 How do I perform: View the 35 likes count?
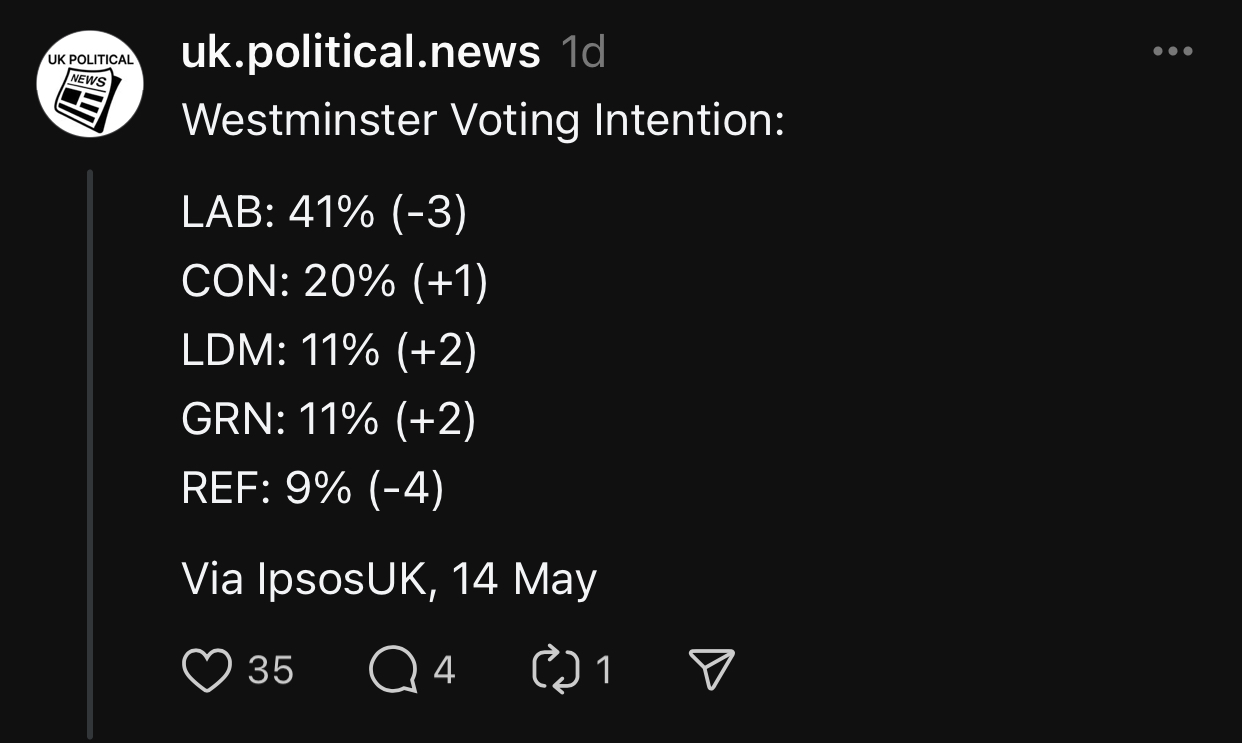pos(270,670)
